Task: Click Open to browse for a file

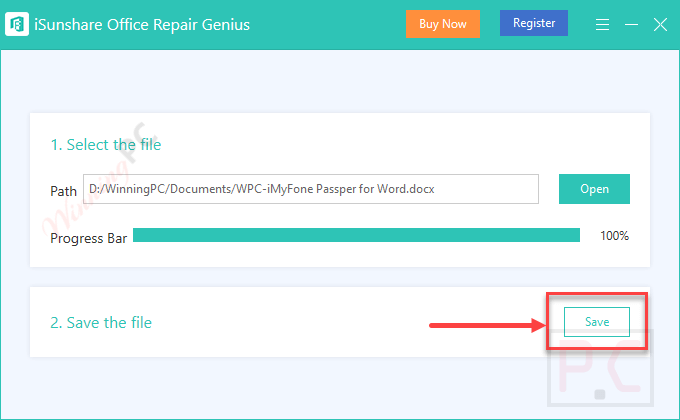Action: pos(594,189)
